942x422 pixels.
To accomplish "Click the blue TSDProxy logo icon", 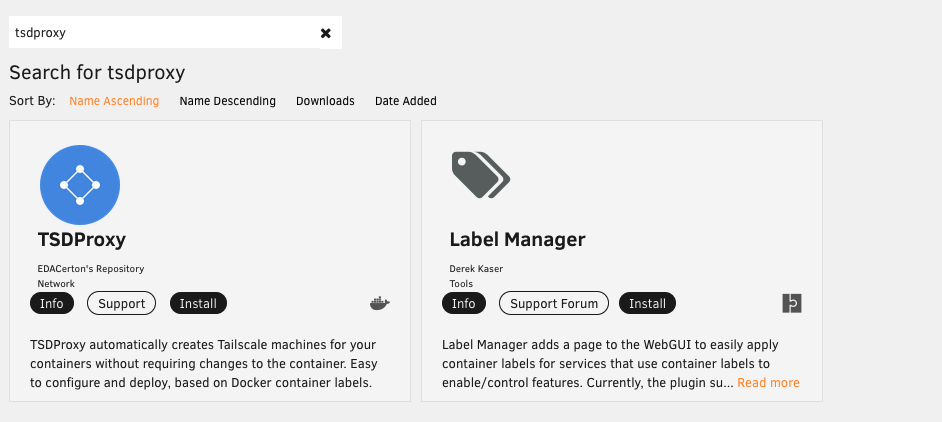I will [x=80, y=185].
